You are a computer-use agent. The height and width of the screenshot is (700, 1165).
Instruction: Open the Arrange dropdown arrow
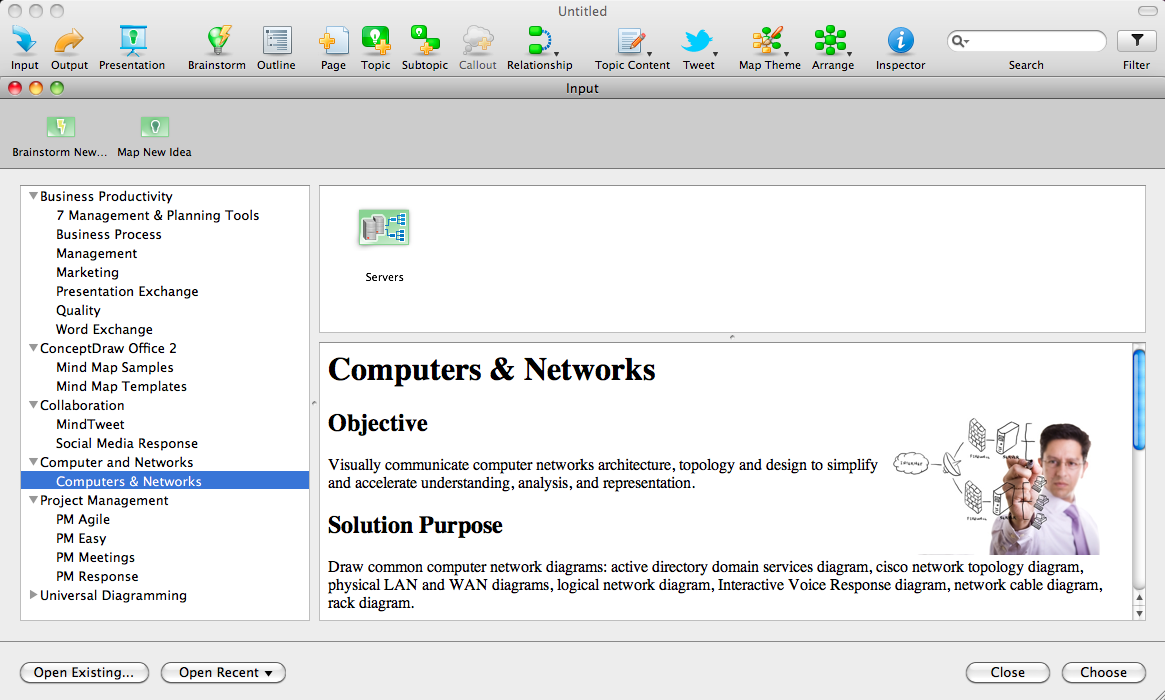pyautogui.click(x=849, y=54)
